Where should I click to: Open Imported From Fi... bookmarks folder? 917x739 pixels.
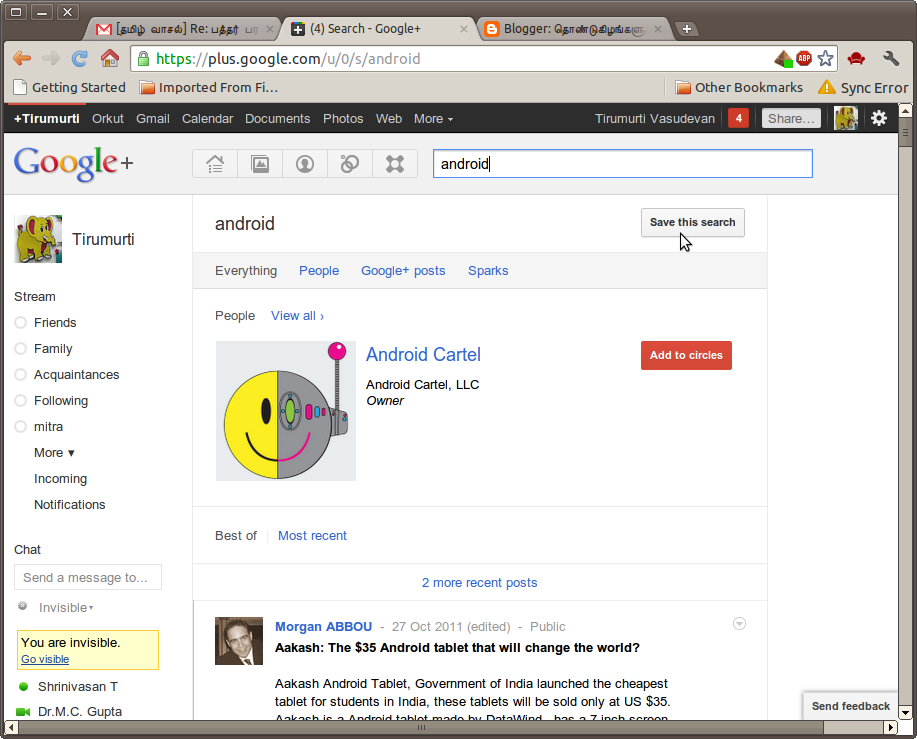pos(209,88)
